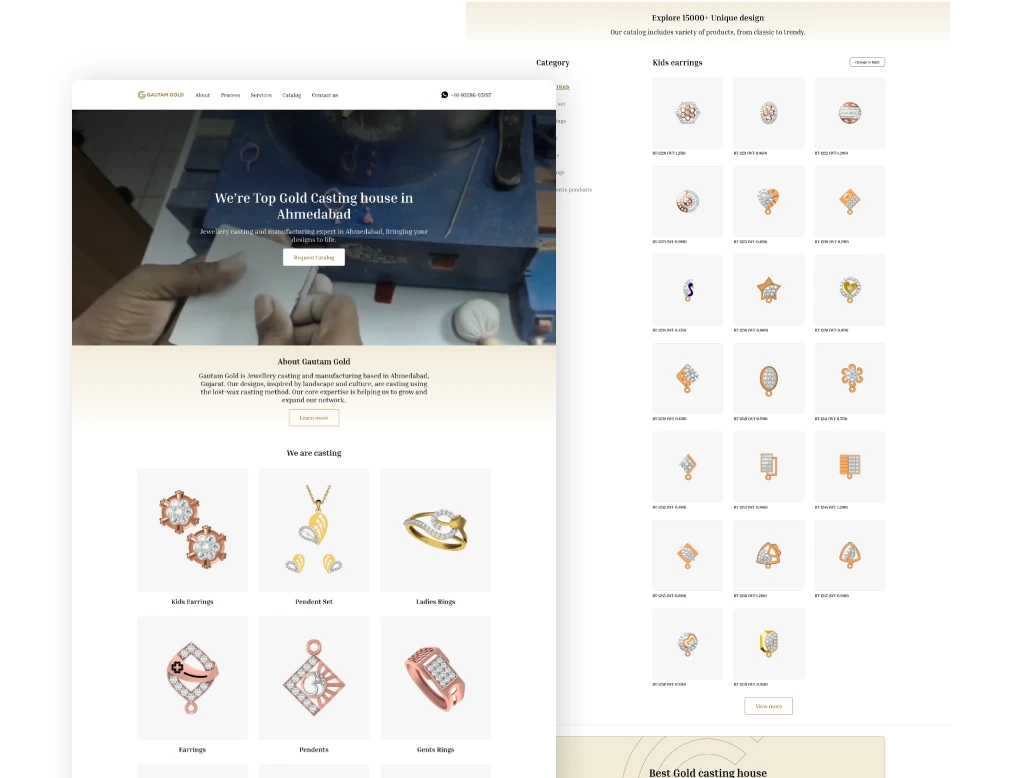
Task: Open the Services nav item
Action: tap(261, 95)
